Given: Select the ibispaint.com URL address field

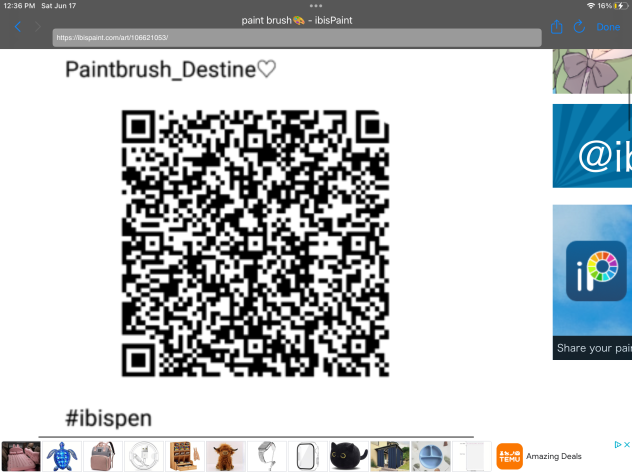Looking at the screenshot, I should [297, 37].
